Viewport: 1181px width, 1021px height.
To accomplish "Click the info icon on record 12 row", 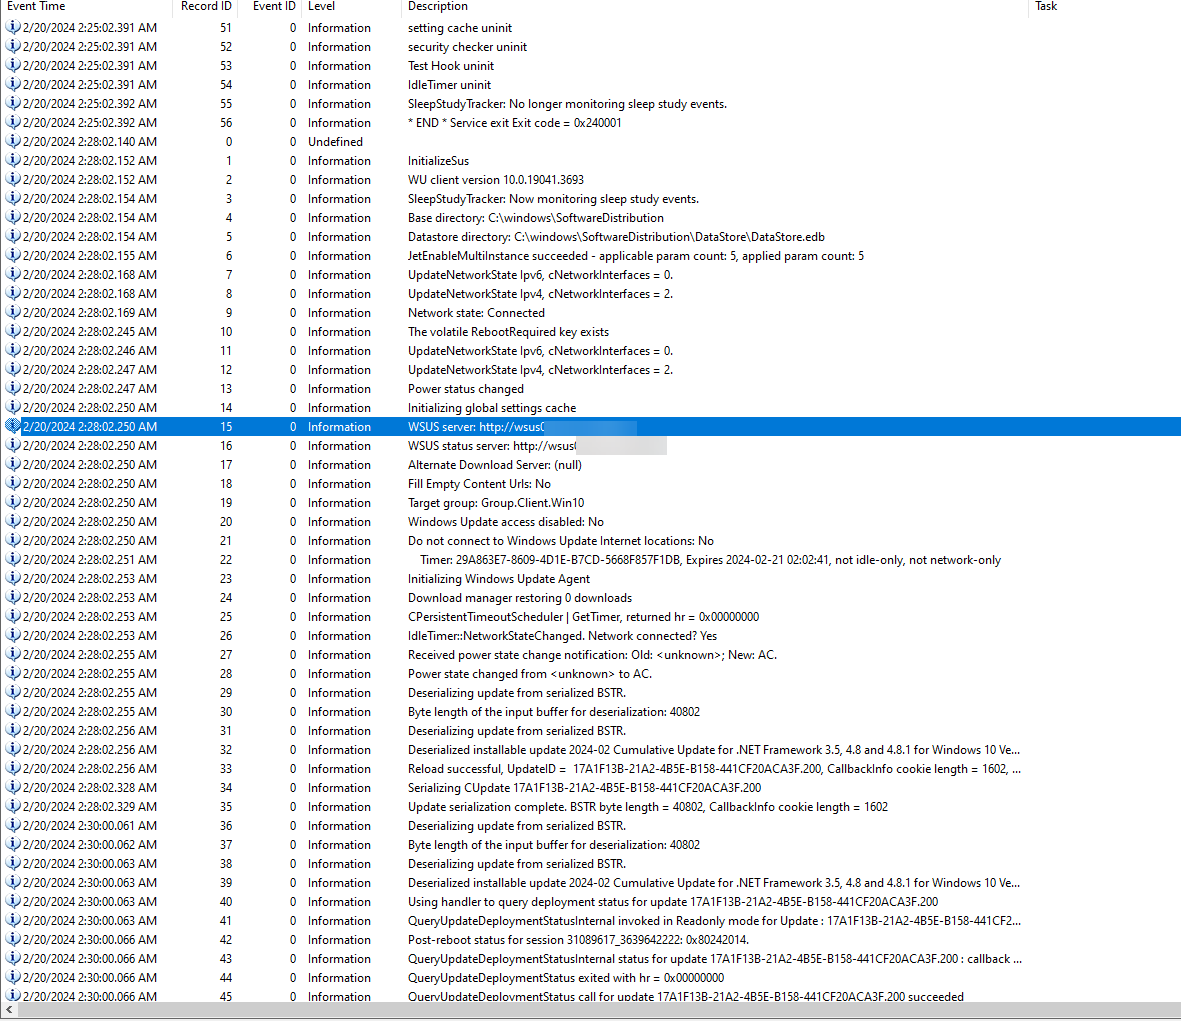I will click(x=13, y=369).
